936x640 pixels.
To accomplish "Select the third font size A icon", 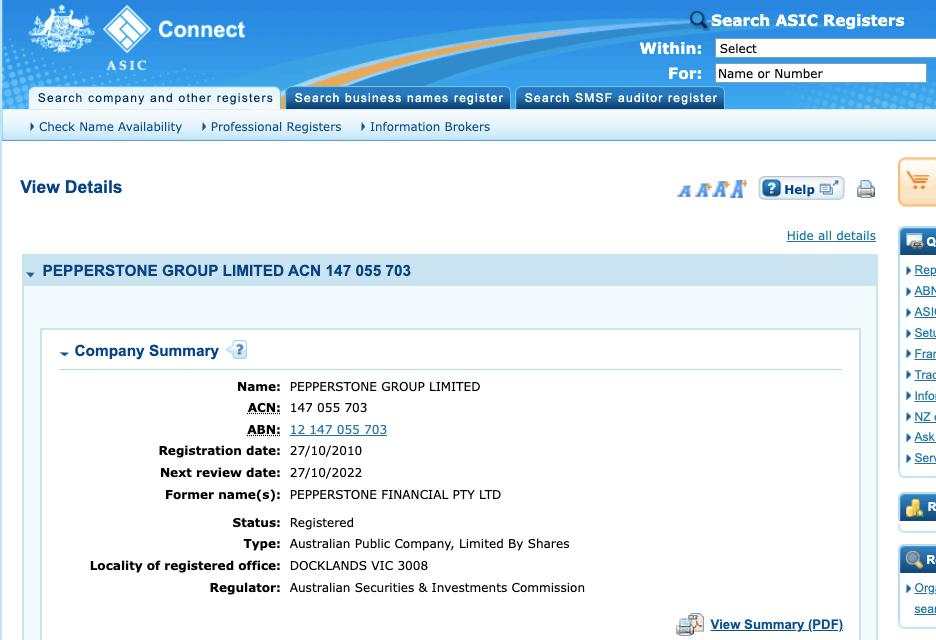I will [721, 189].
